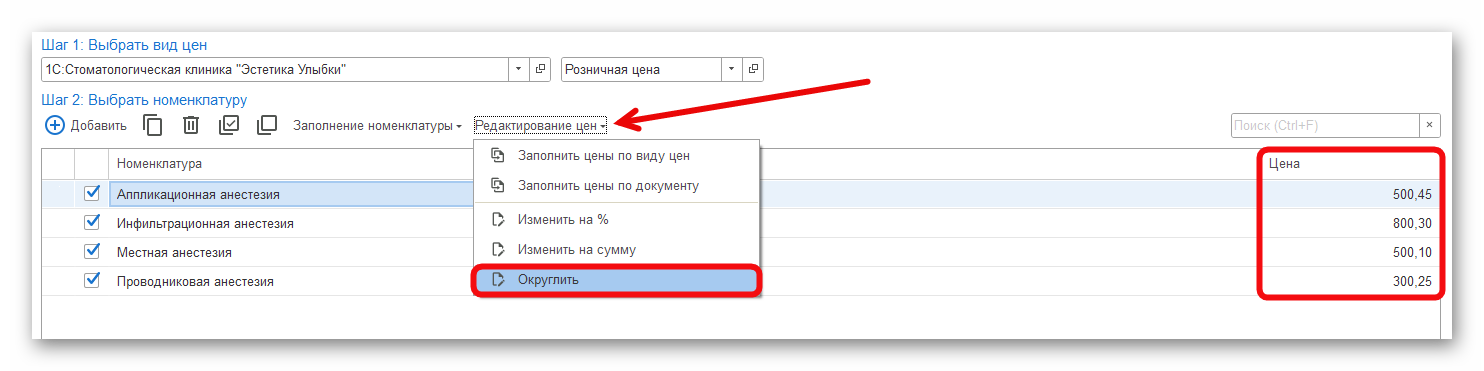The height and width of the screenshot is (371, 1484).
Task: Choose Заполнить цены по виду цен
Action: pos(616,156)
